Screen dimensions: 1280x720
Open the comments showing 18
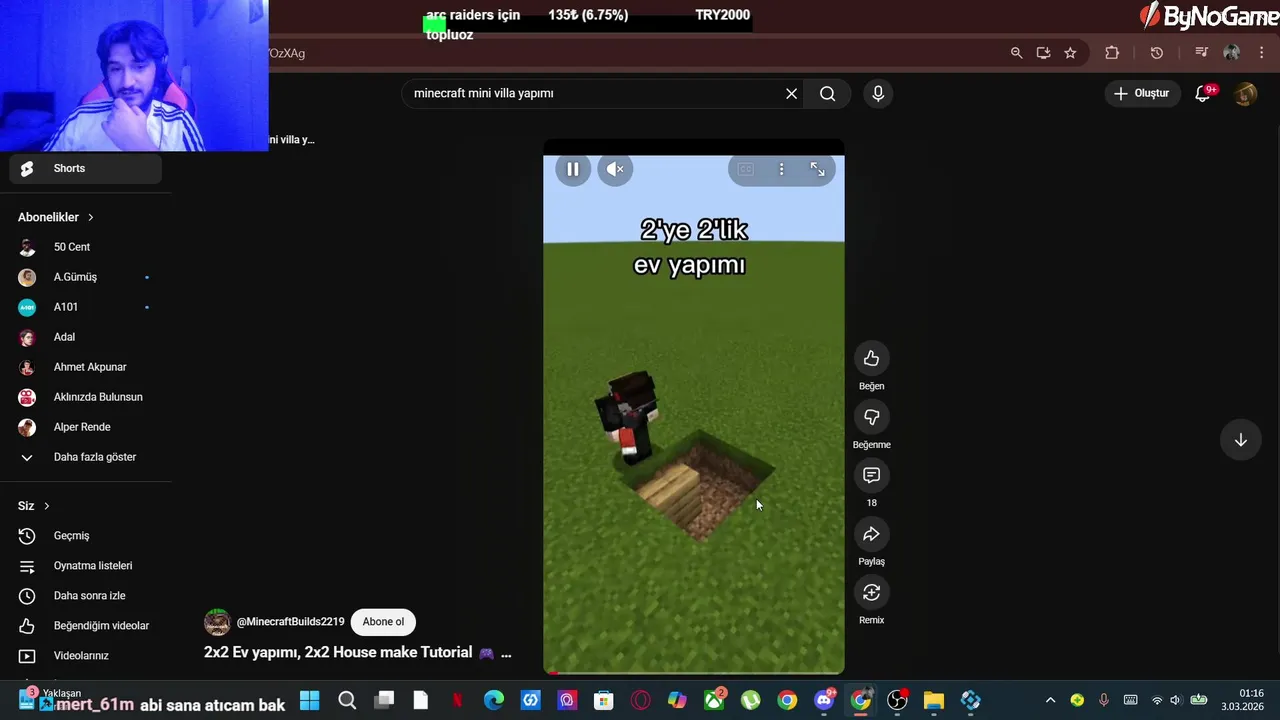(x=871, y=475)
